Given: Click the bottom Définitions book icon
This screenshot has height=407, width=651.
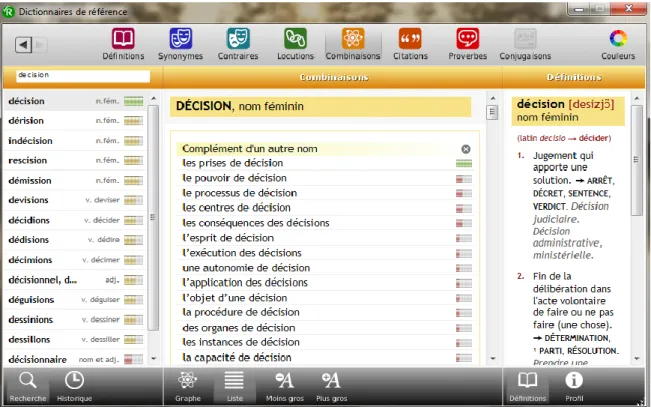Looking at the screenshot, I should tap(528, 380).
